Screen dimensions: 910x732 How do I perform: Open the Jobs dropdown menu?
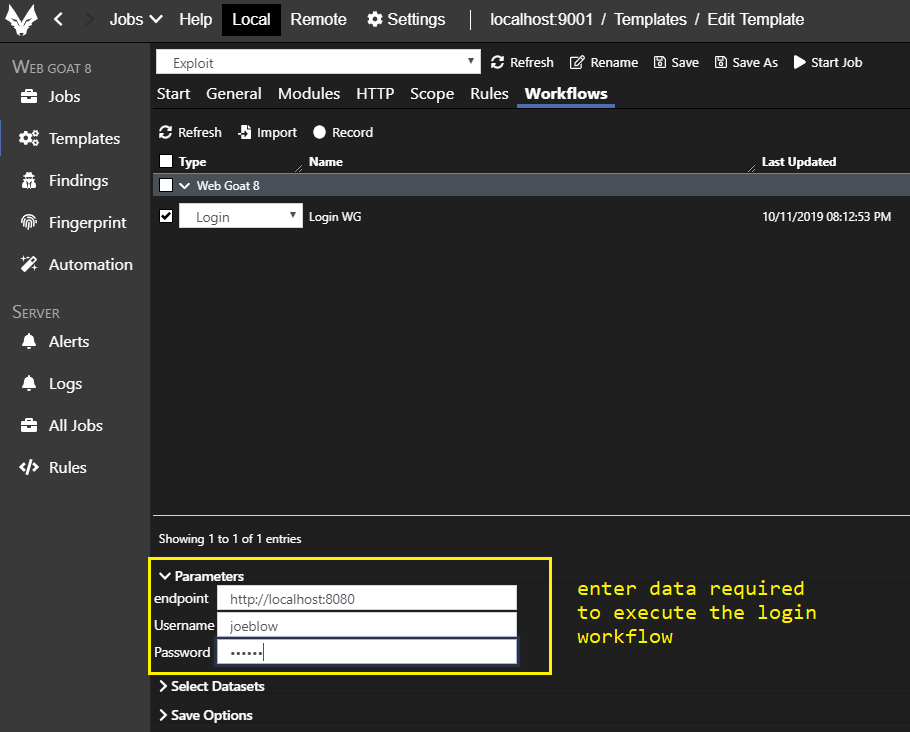coord(136,19)
